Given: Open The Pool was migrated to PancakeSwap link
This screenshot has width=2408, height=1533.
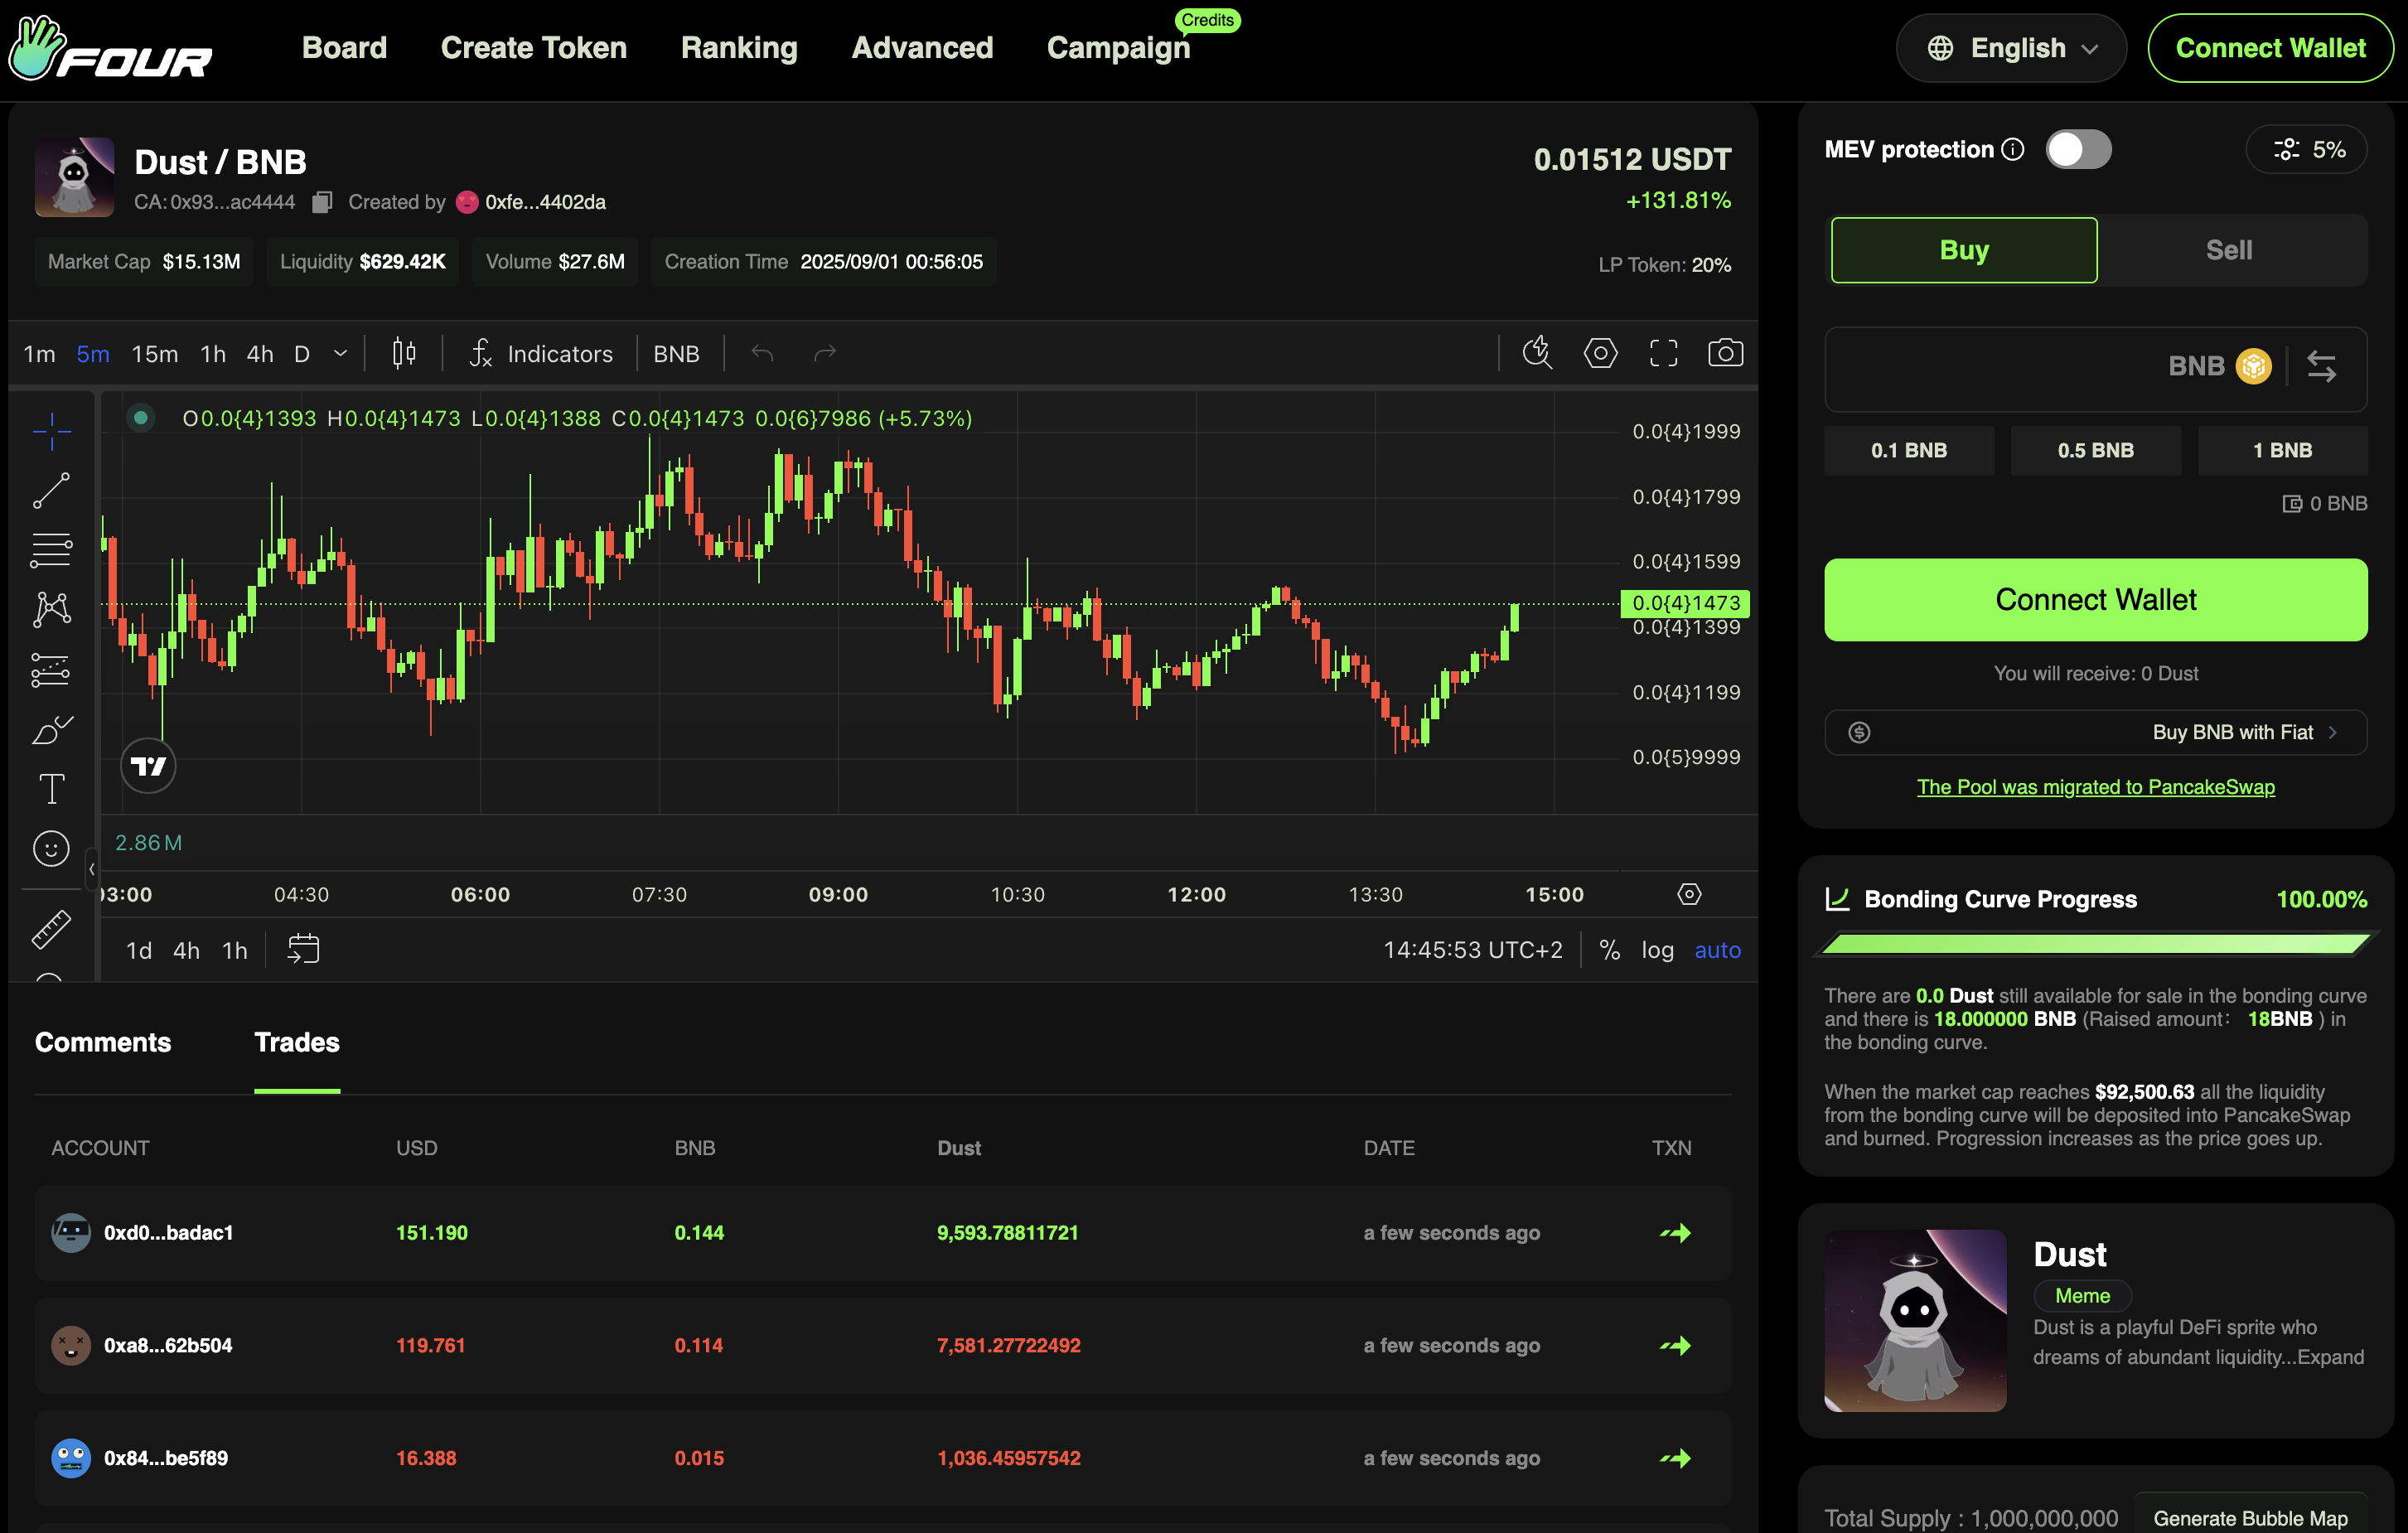Looking at the screenshot, I should tap(2095, 787).
